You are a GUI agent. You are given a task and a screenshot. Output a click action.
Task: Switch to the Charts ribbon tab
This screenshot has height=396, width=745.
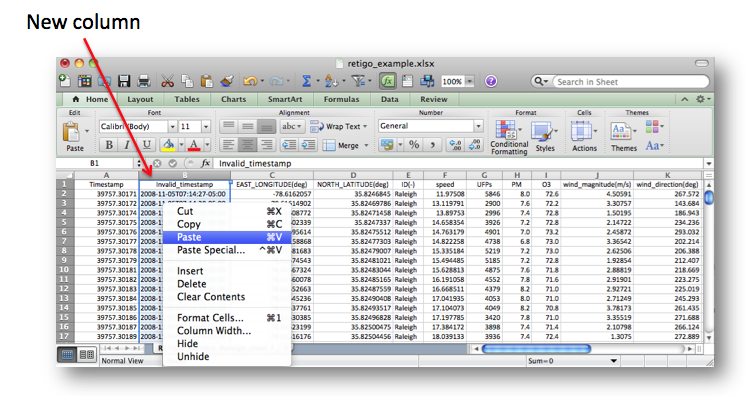click(x=233, y=99)
